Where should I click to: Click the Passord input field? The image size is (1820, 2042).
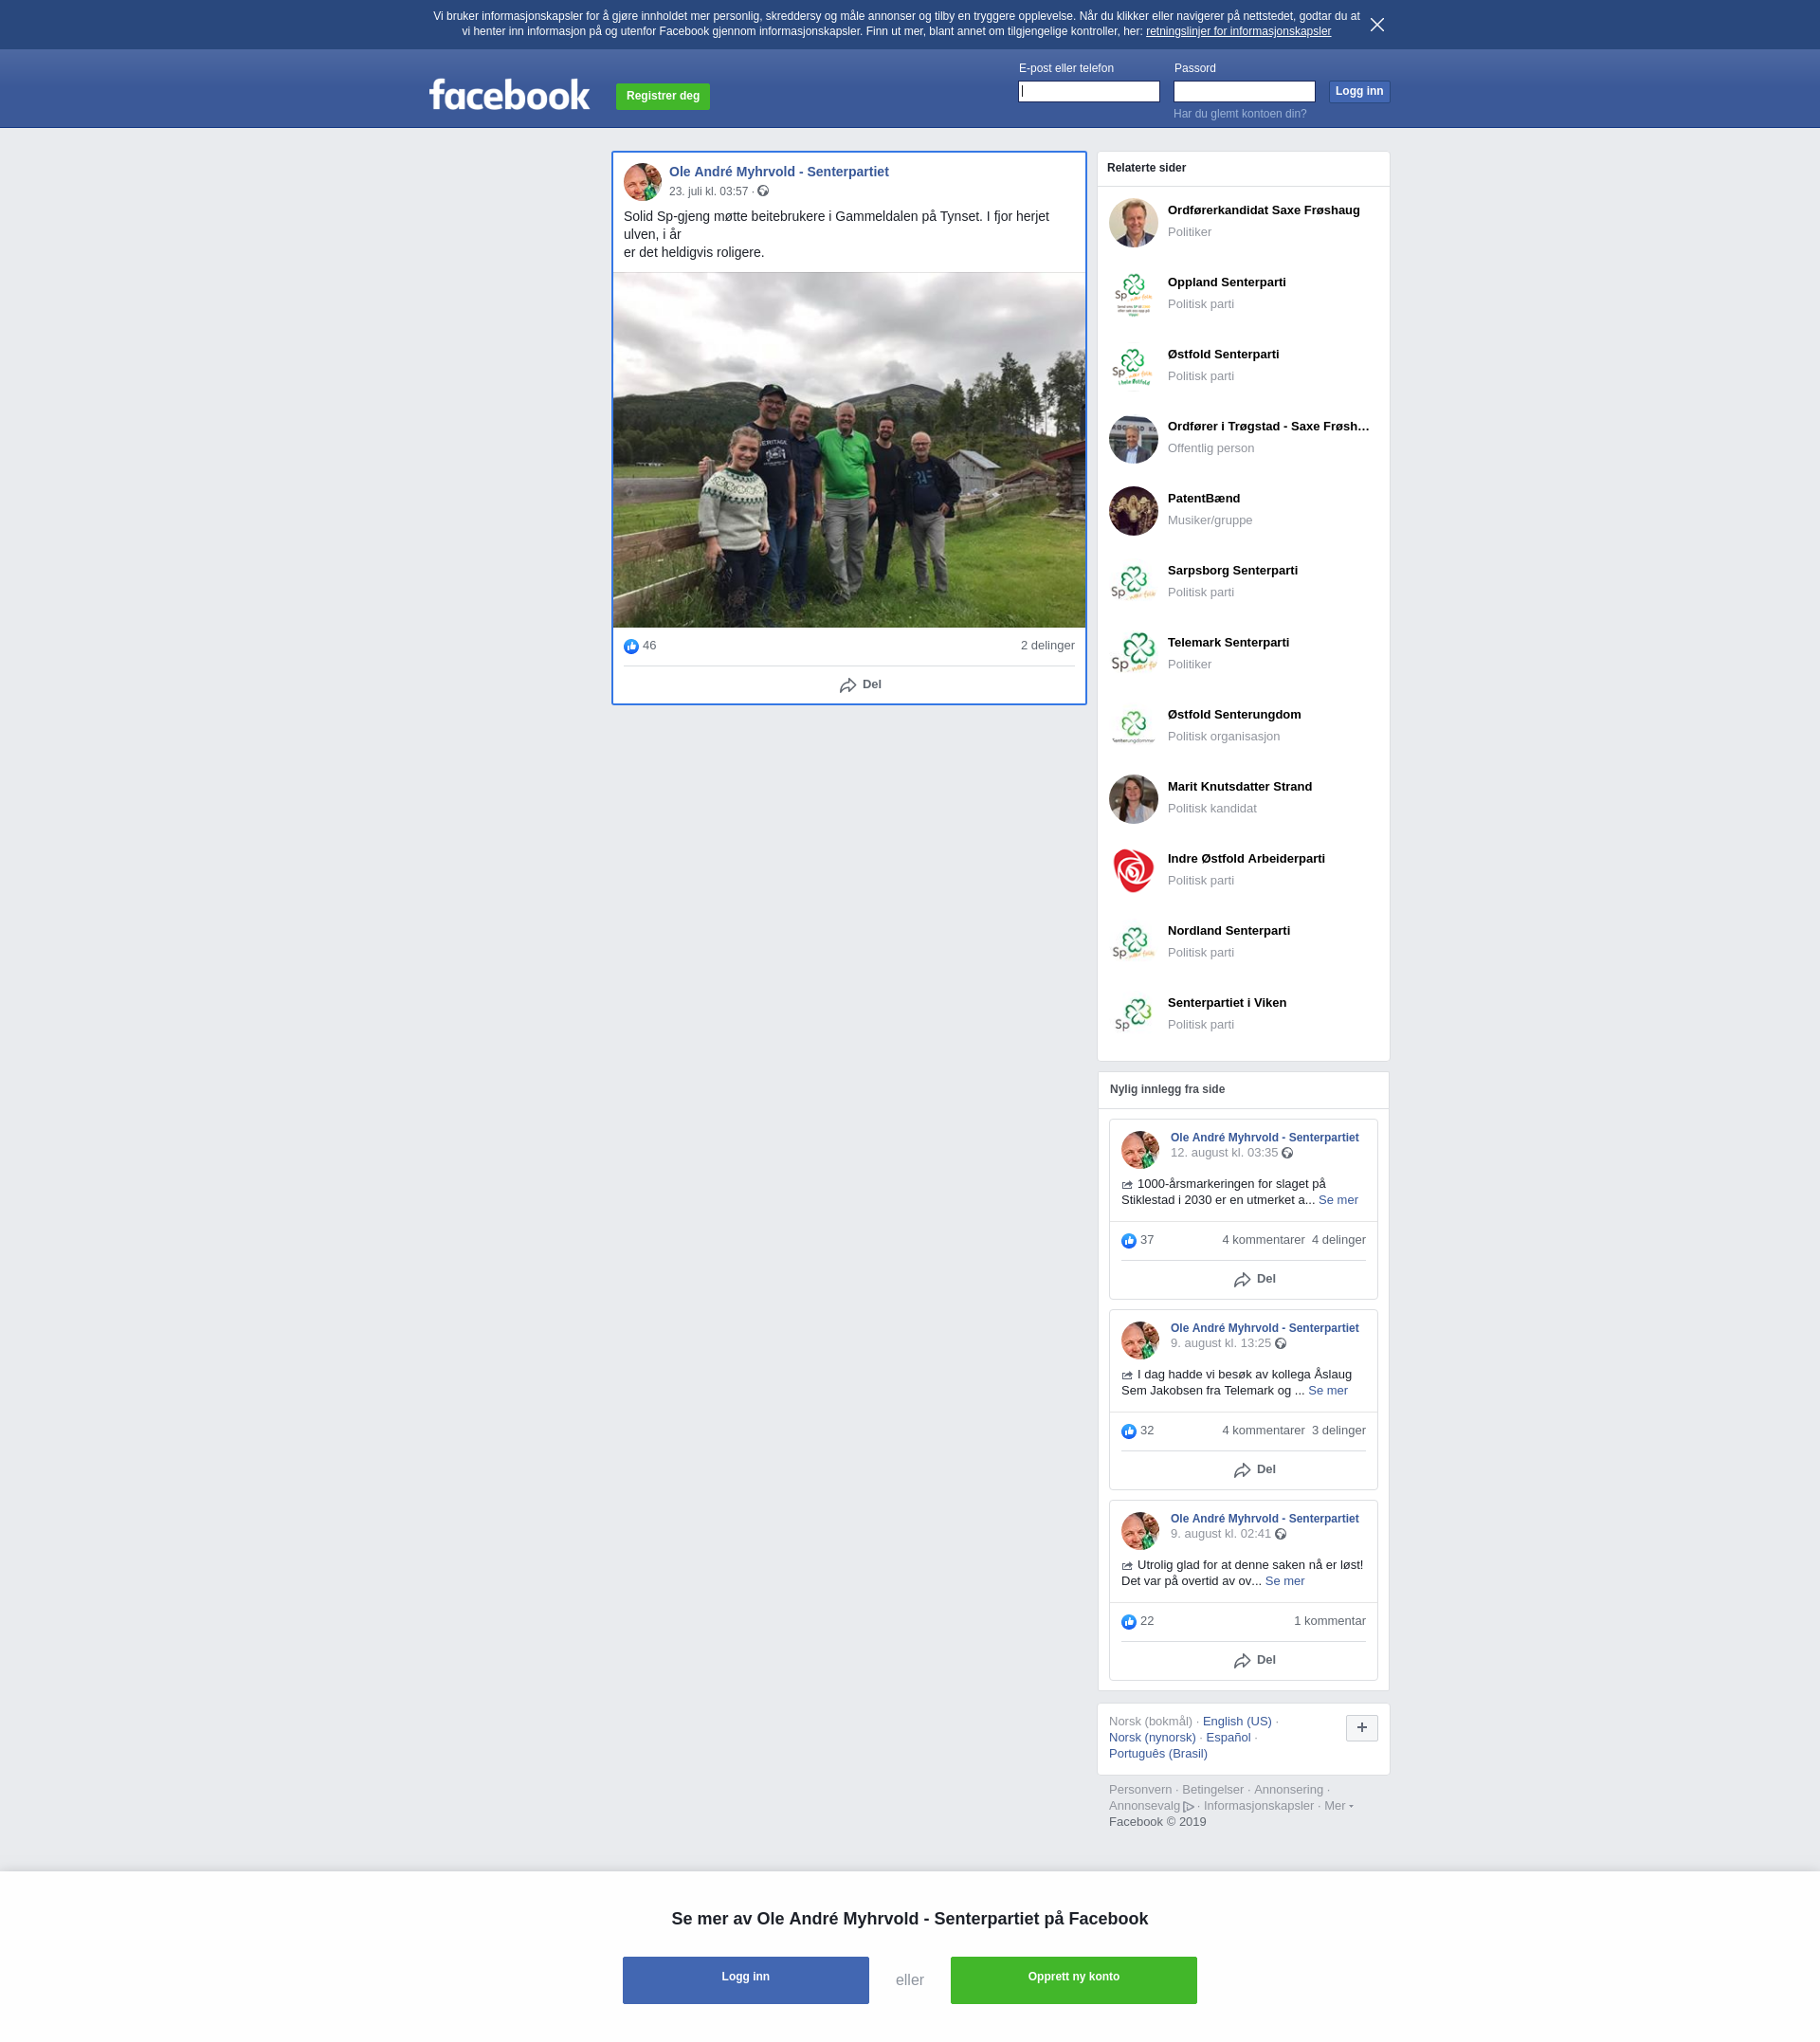click(1243, 92)
